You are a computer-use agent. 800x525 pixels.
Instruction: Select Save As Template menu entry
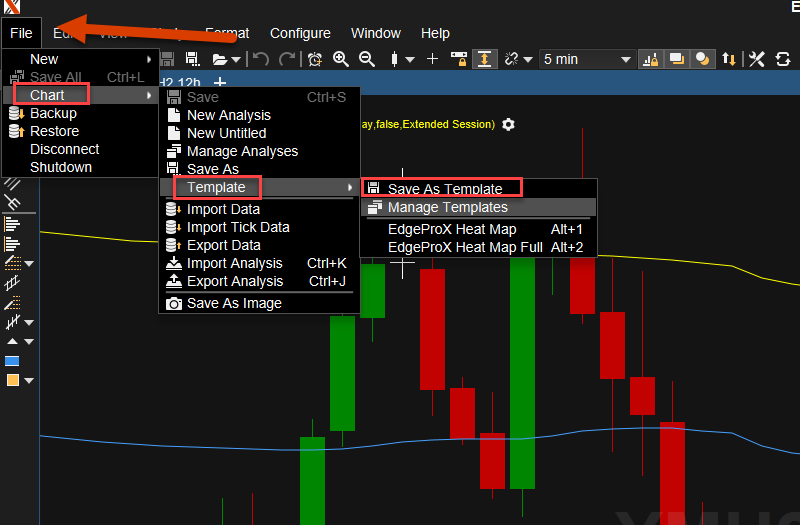pyautogui.click(x=444, y=189)
